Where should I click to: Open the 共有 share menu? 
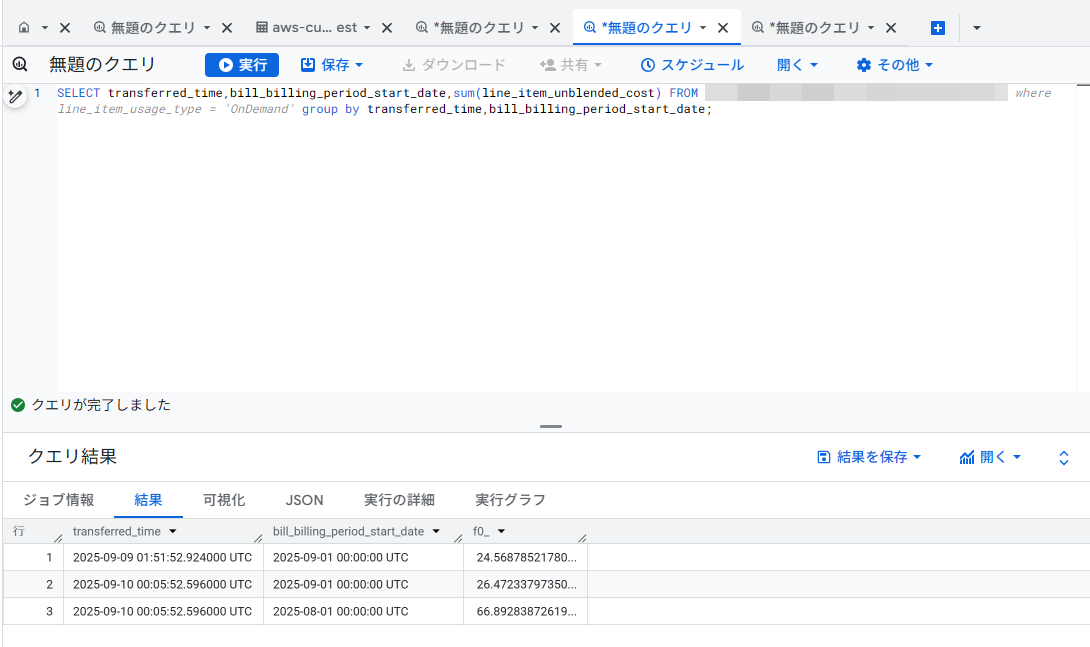[571, 65]
